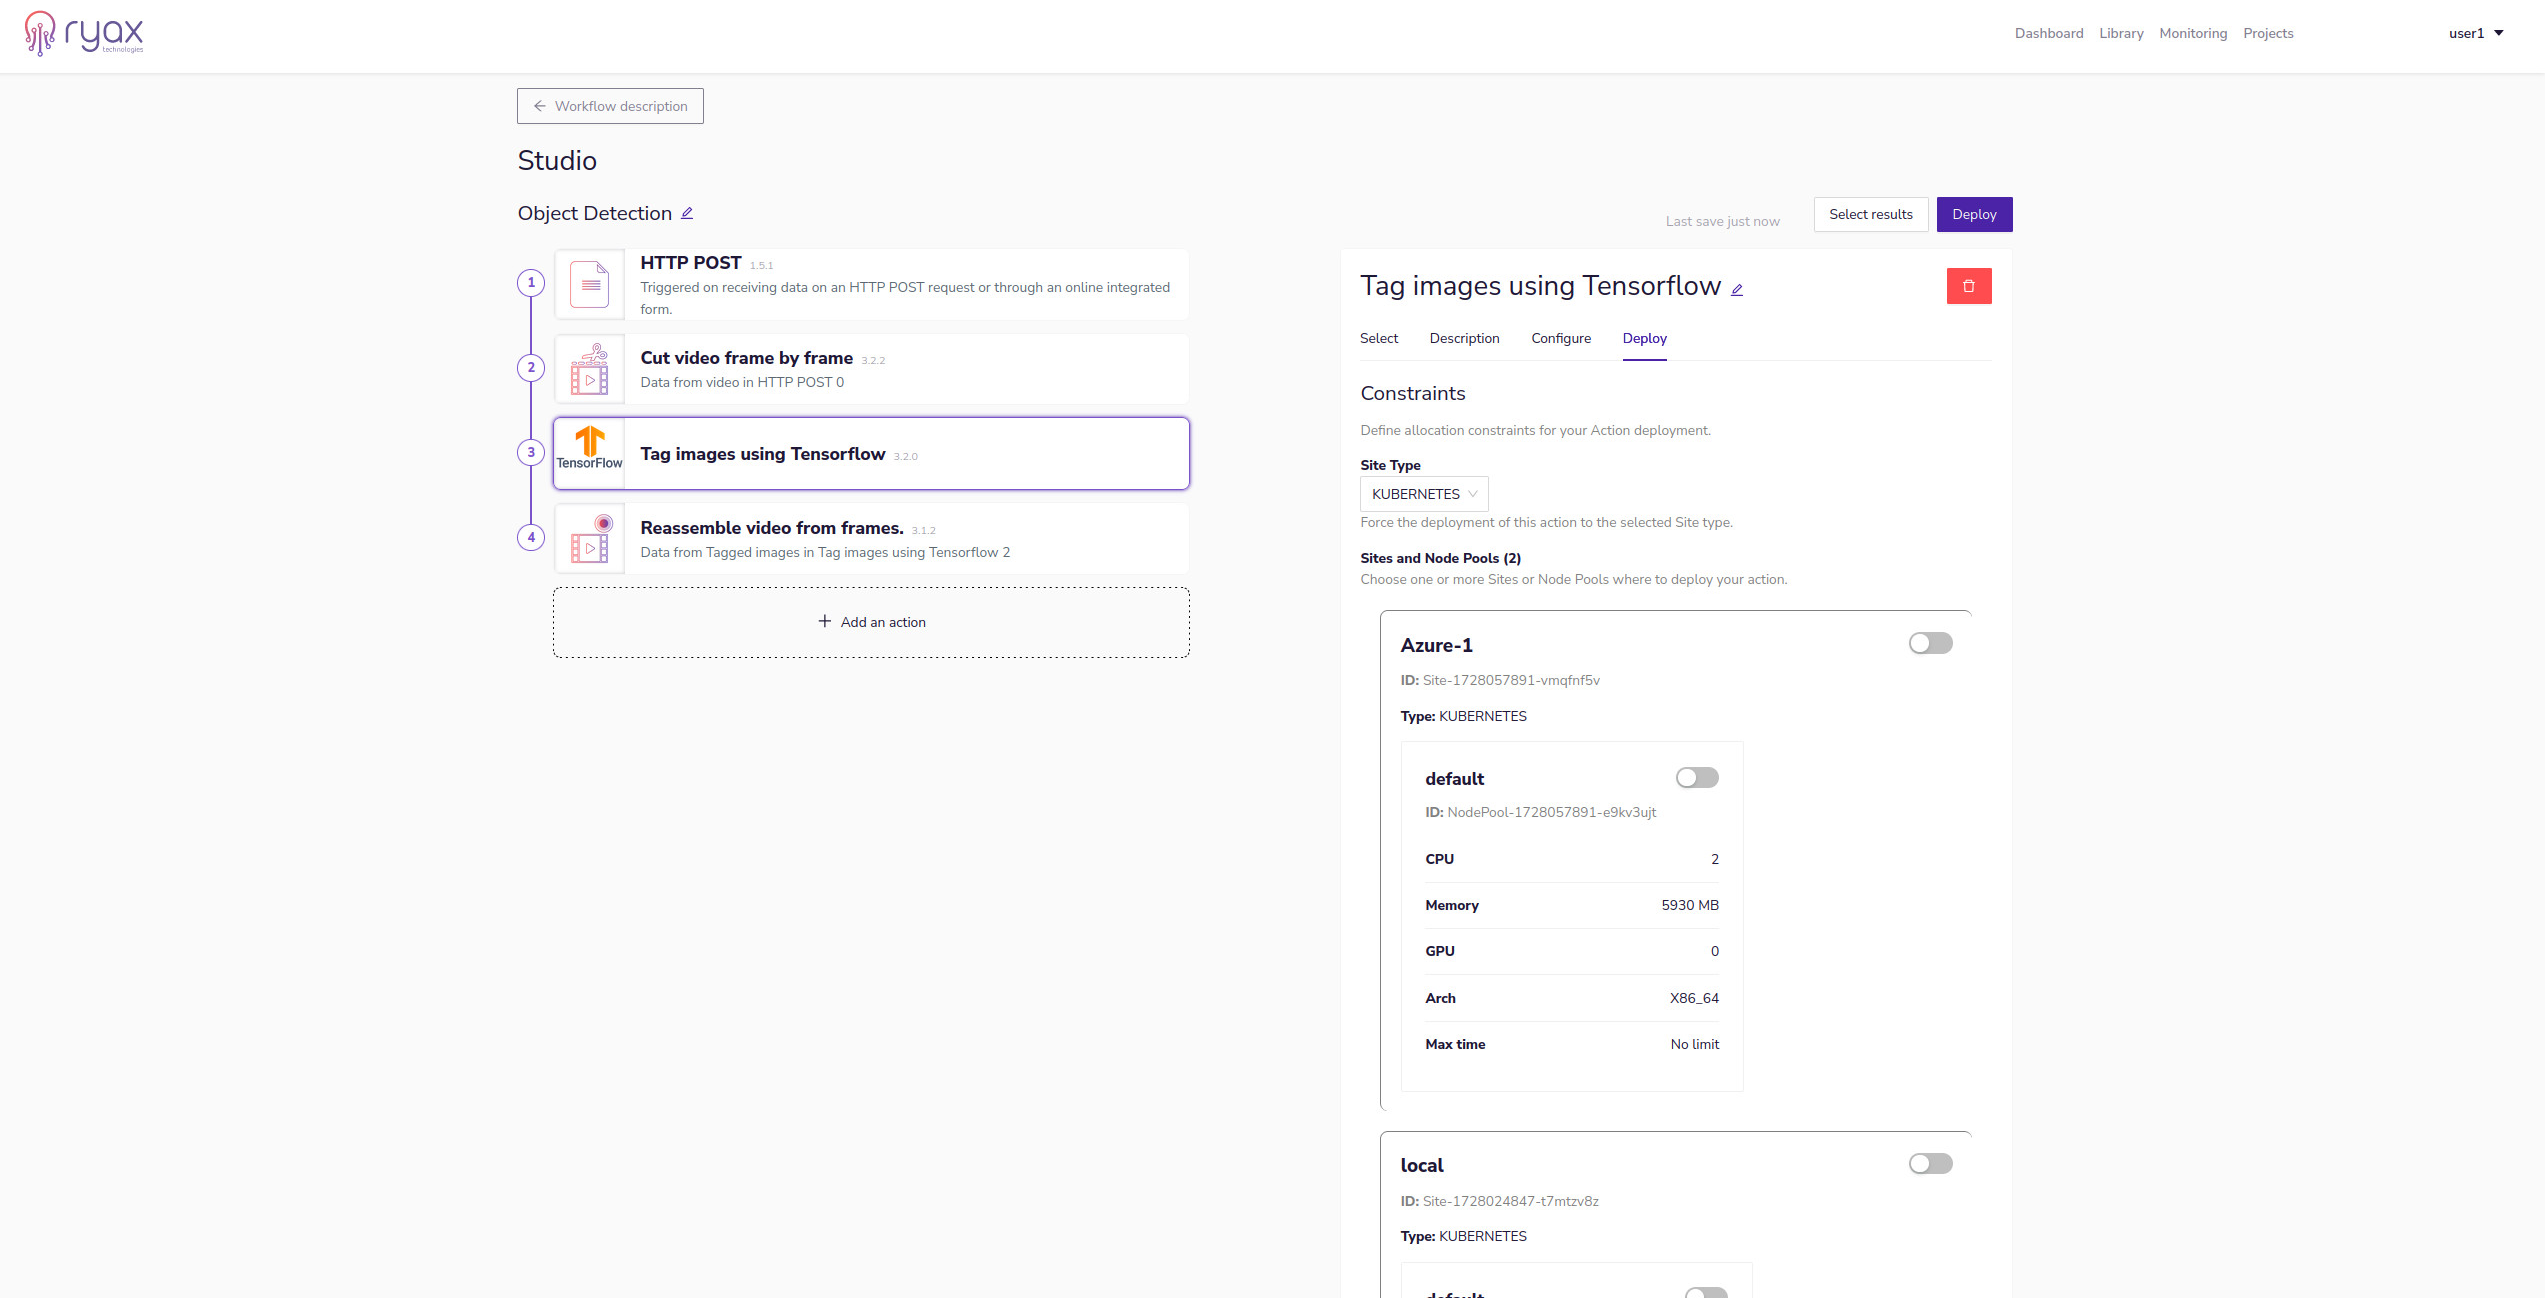Switch to the Configure tab
This screenshot has height=1298, width=2545.
coord(1560,338)
